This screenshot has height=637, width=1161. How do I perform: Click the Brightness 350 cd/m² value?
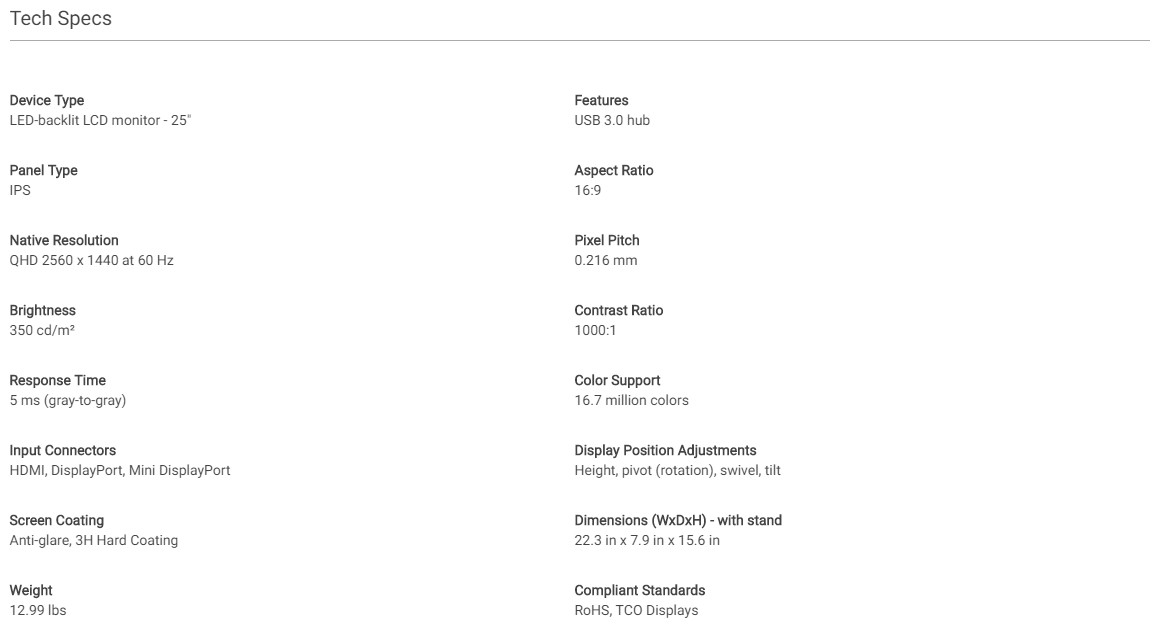pos(42,330)
